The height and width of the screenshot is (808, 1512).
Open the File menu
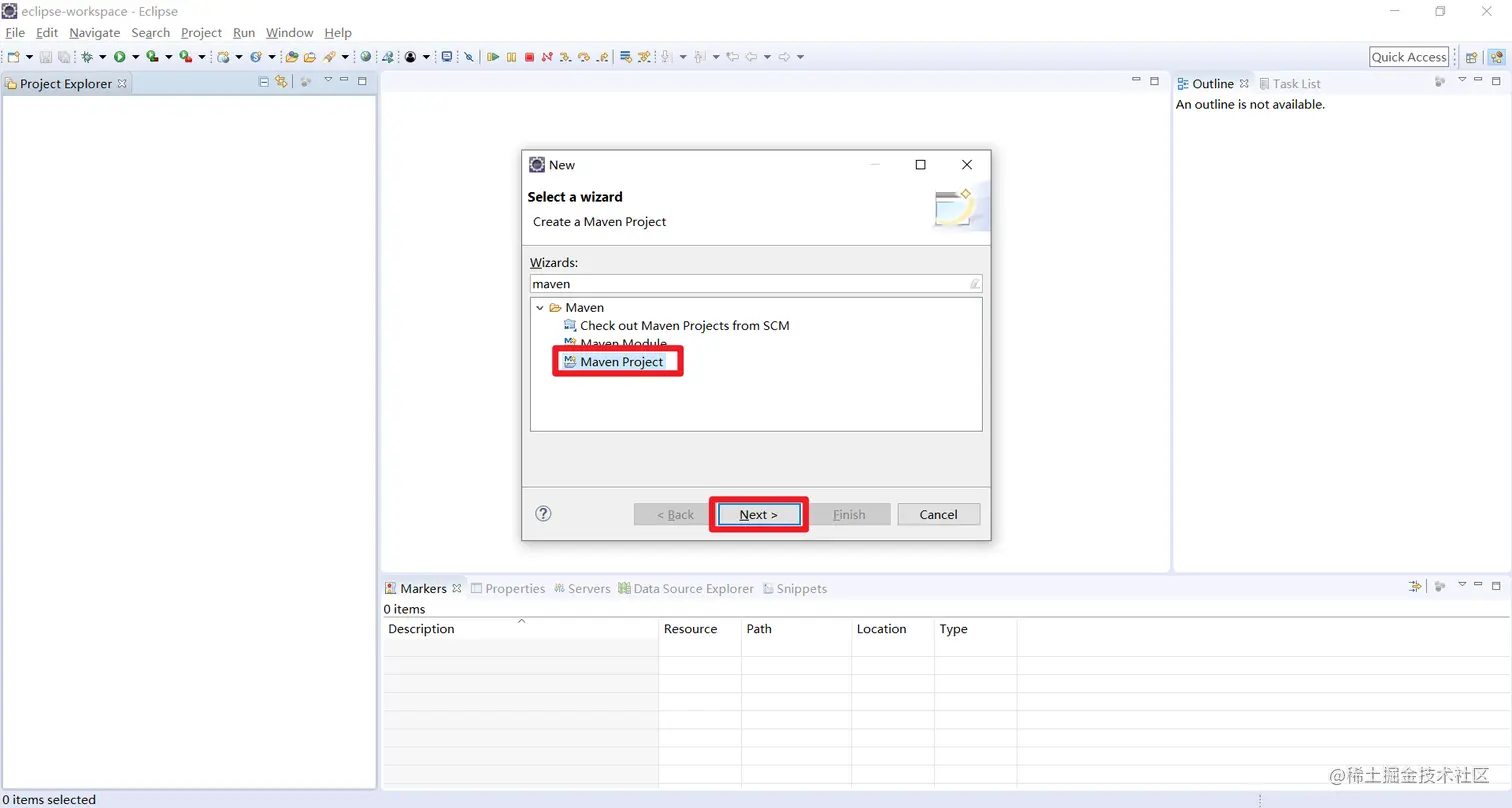pos(15,33)
